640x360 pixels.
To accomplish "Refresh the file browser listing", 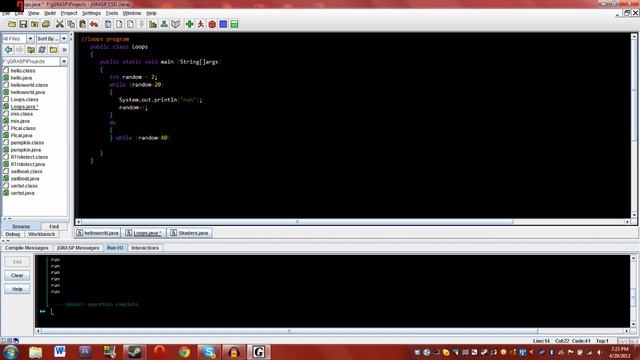I will 42,50.
